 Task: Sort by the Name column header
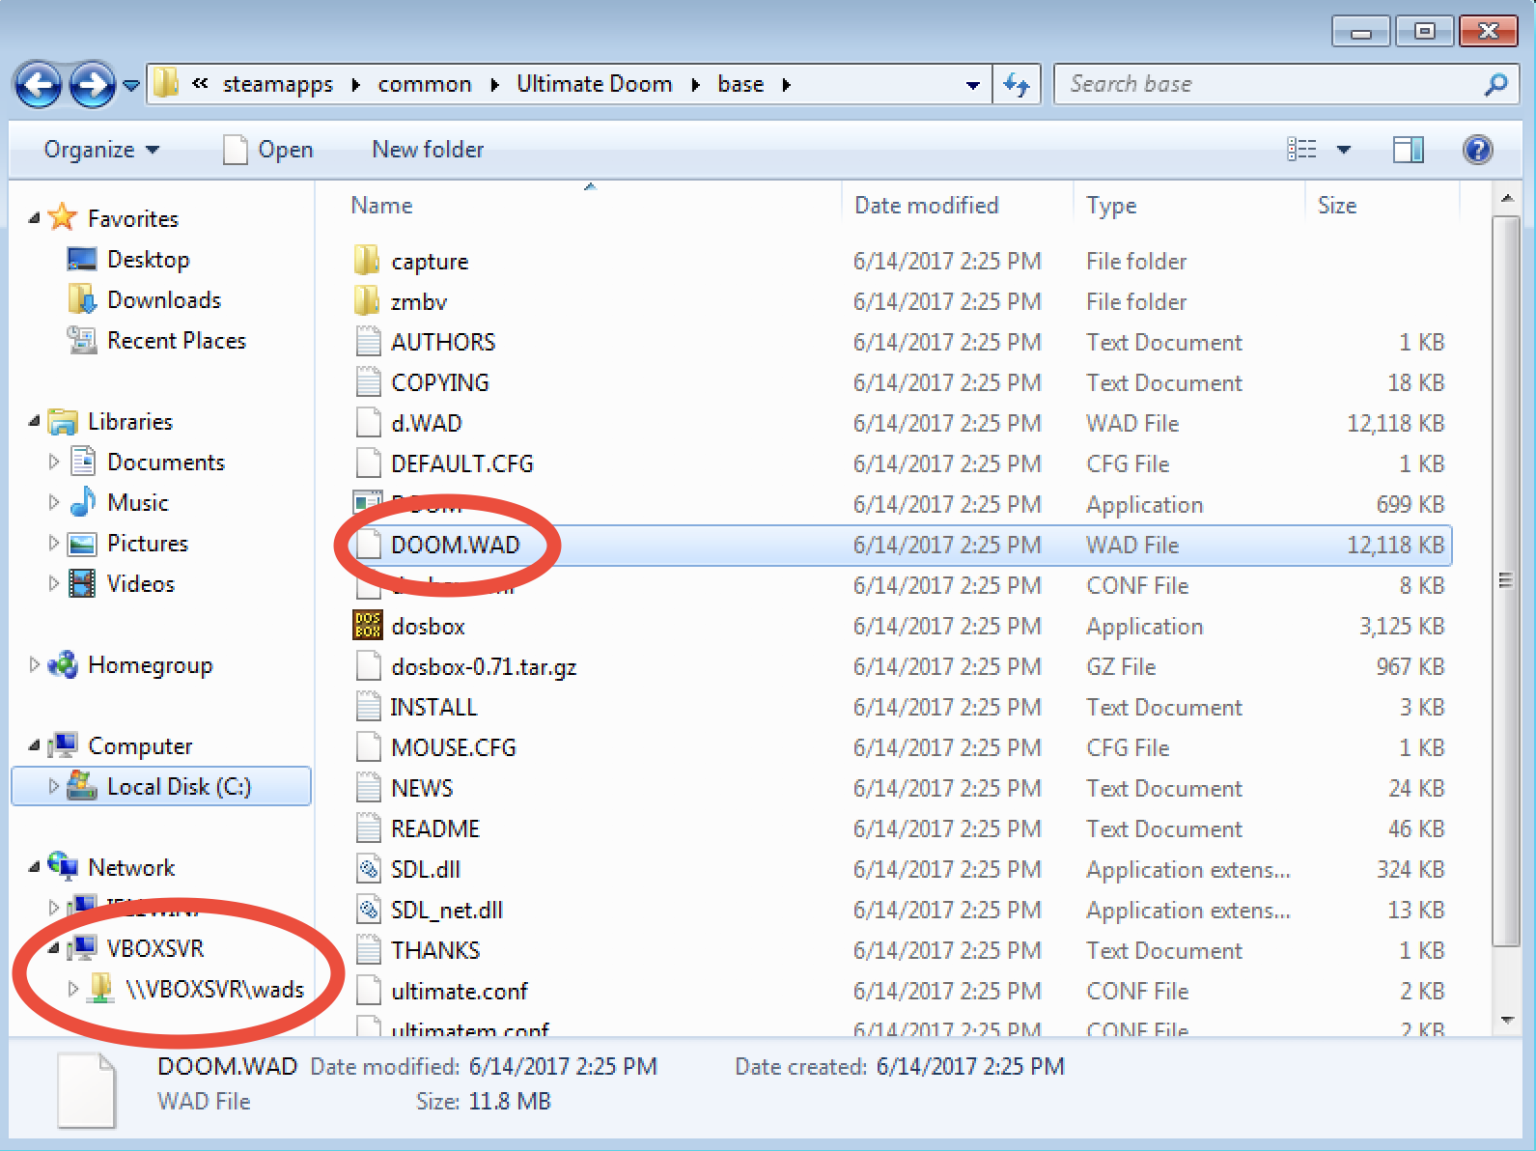pos(381,205)
